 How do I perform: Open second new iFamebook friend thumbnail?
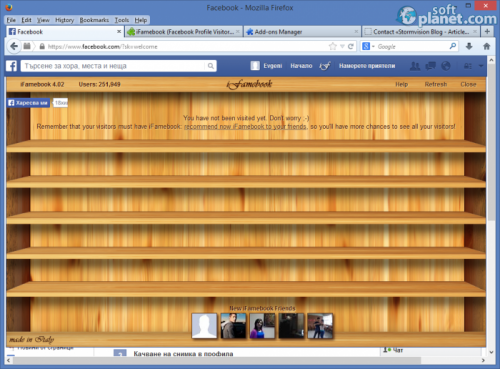(233, 326)
